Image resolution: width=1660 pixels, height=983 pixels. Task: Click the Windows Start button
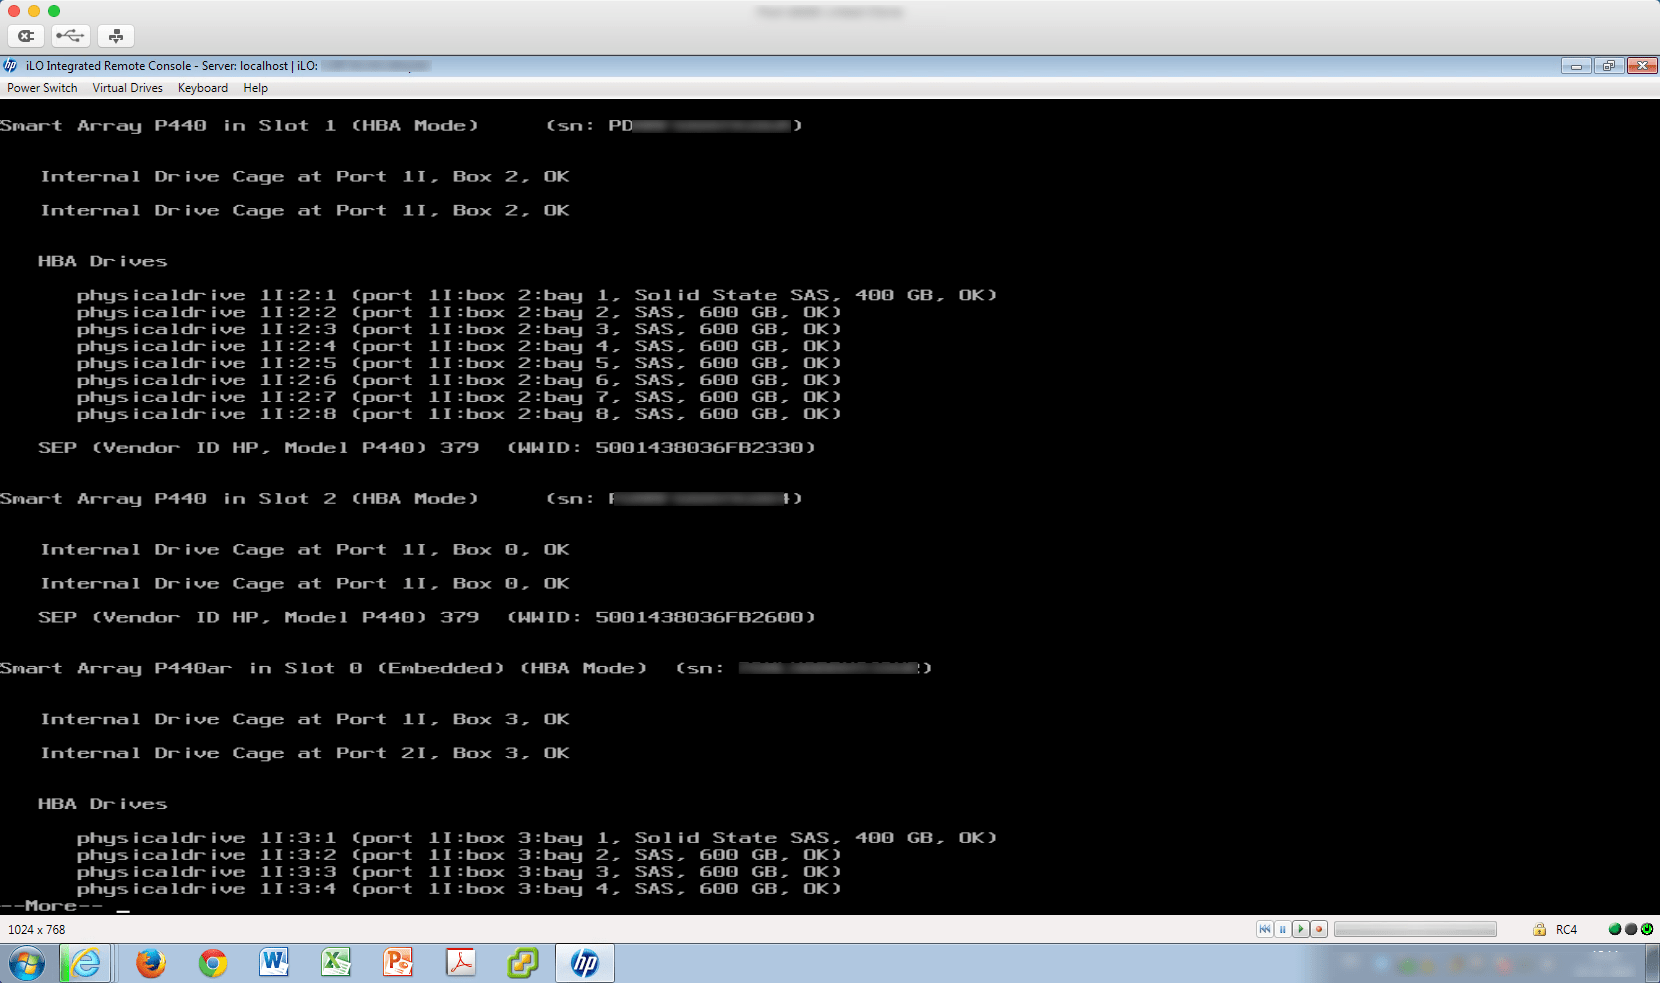pyautogui.click(x=27, y=964)
